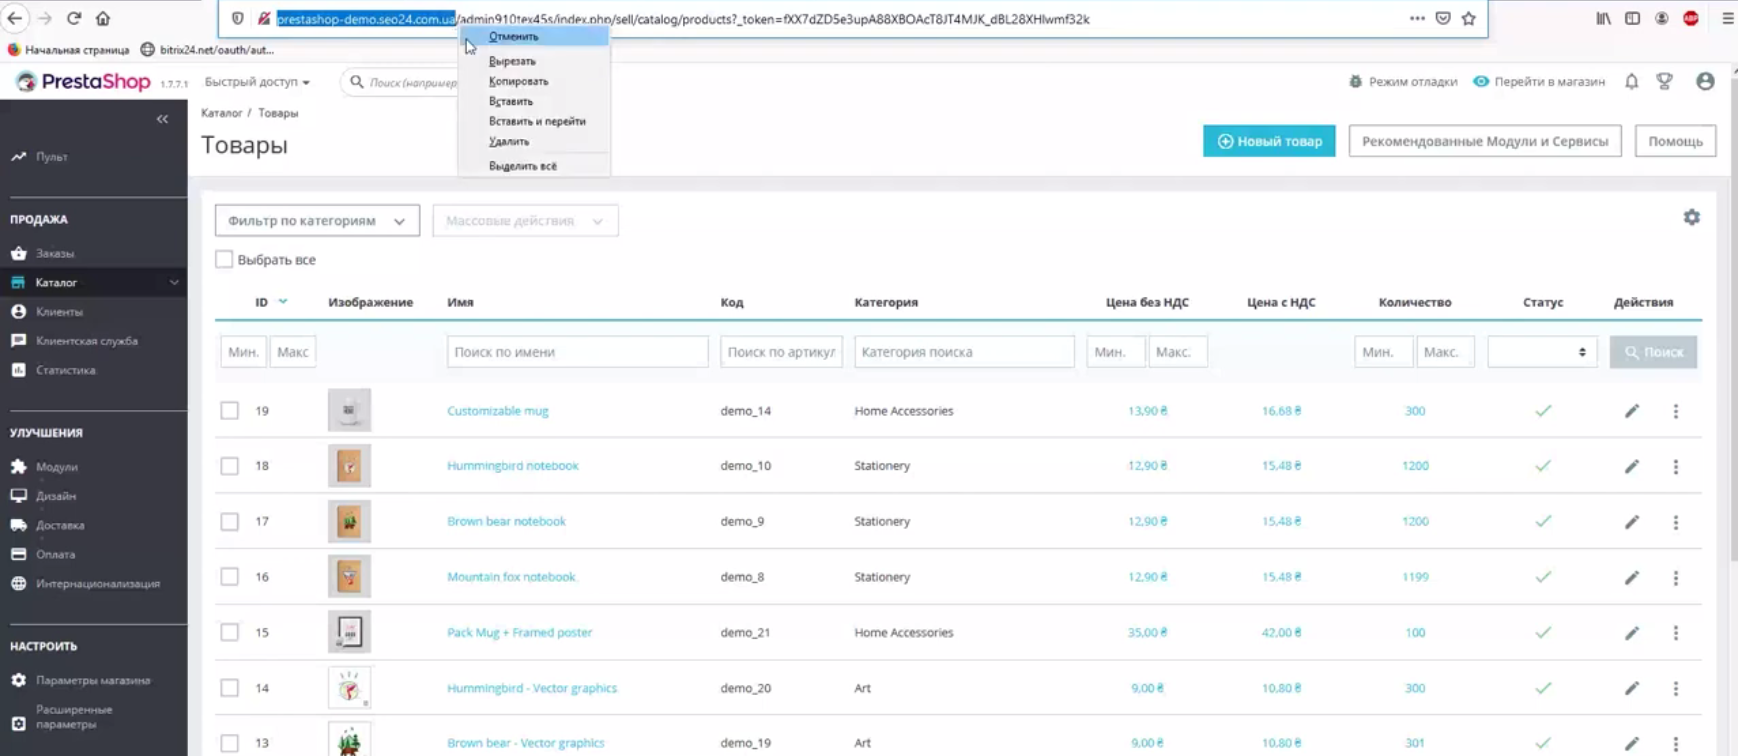
Task: Open the browser hamburger menu
Action: [1727, 18]
